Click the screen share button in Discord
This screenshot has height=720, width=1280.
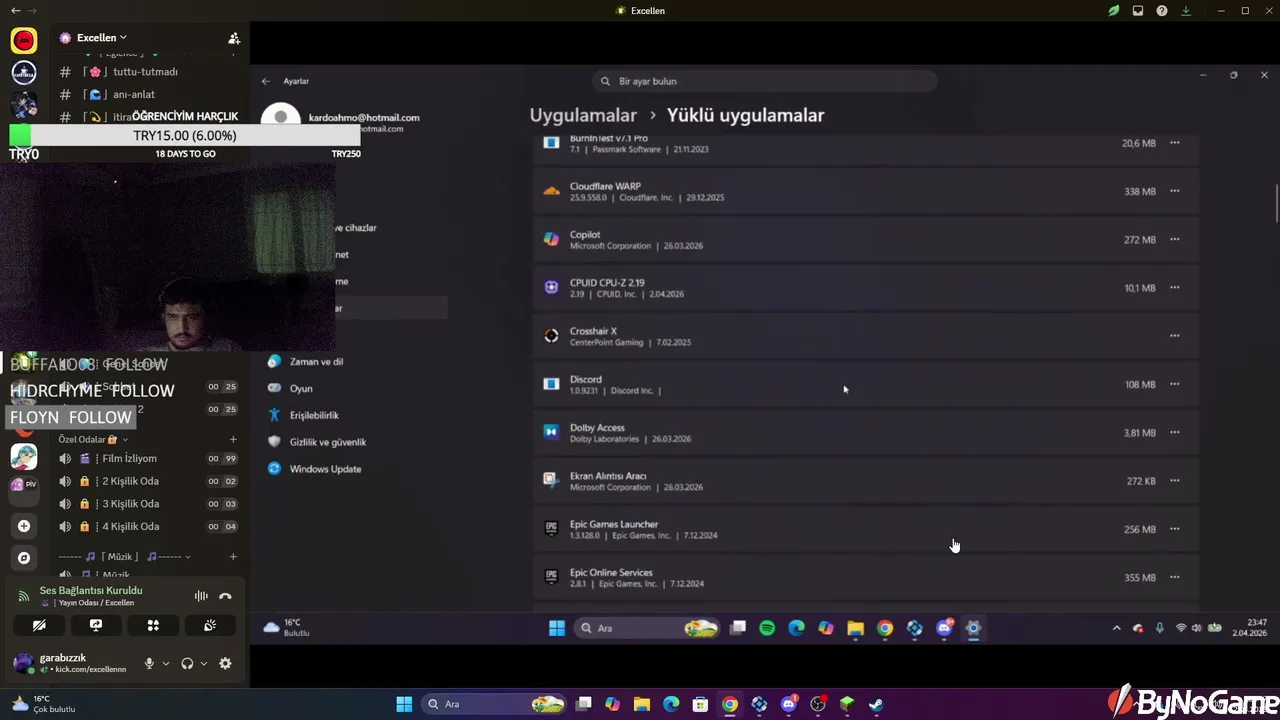[96, 625]
